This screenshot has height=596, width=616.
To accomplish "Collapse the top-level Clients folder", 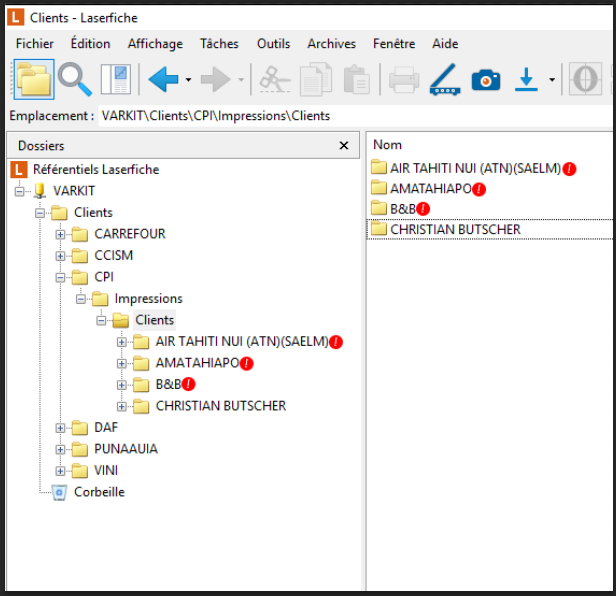I will tap(40, 213).
